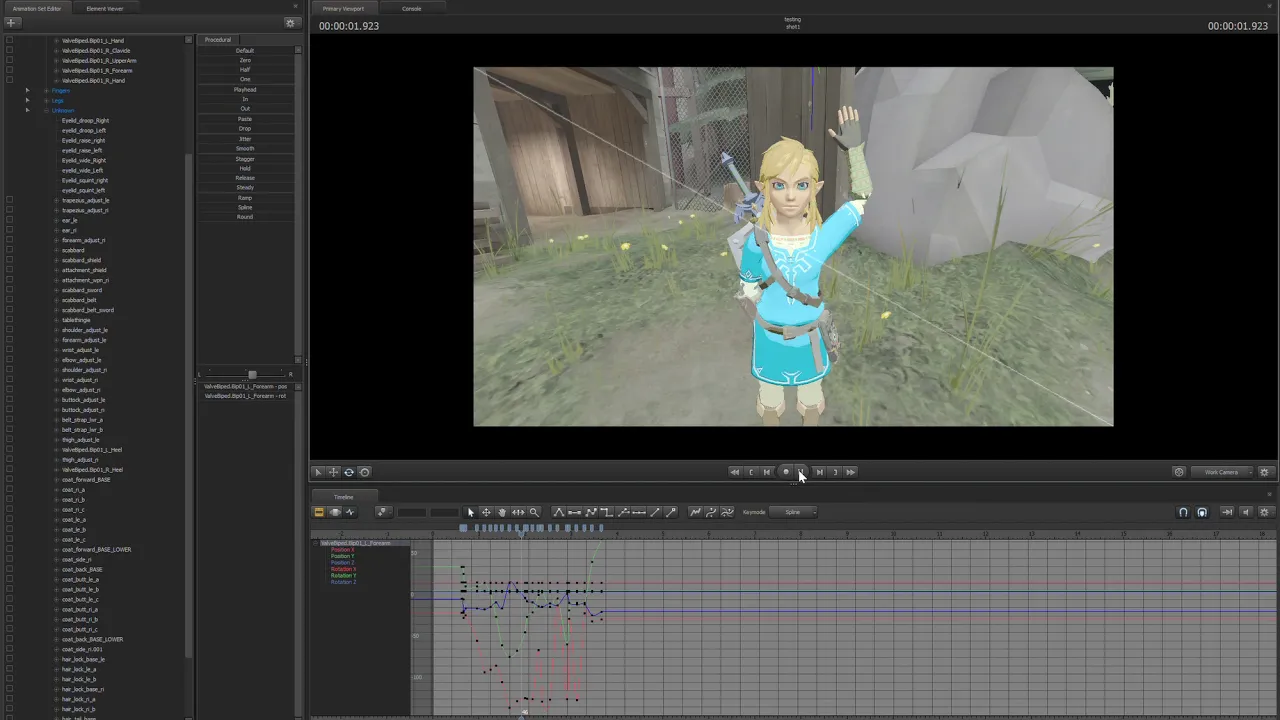This screenshot has width=1280, height=720.
Task: Apply the Default procedural preset
Action: click(245, 50)
